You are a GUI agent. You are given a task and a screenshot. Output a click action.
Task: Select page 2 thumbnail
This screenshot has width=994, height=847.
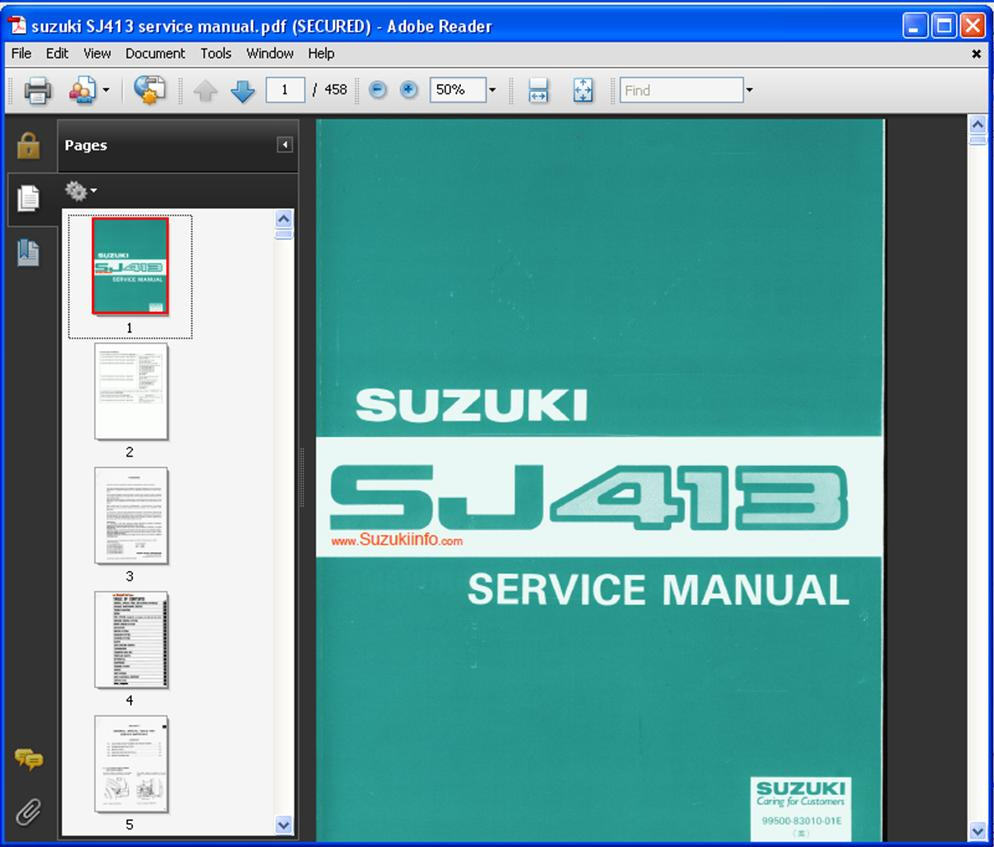click(x=131, y=391)
